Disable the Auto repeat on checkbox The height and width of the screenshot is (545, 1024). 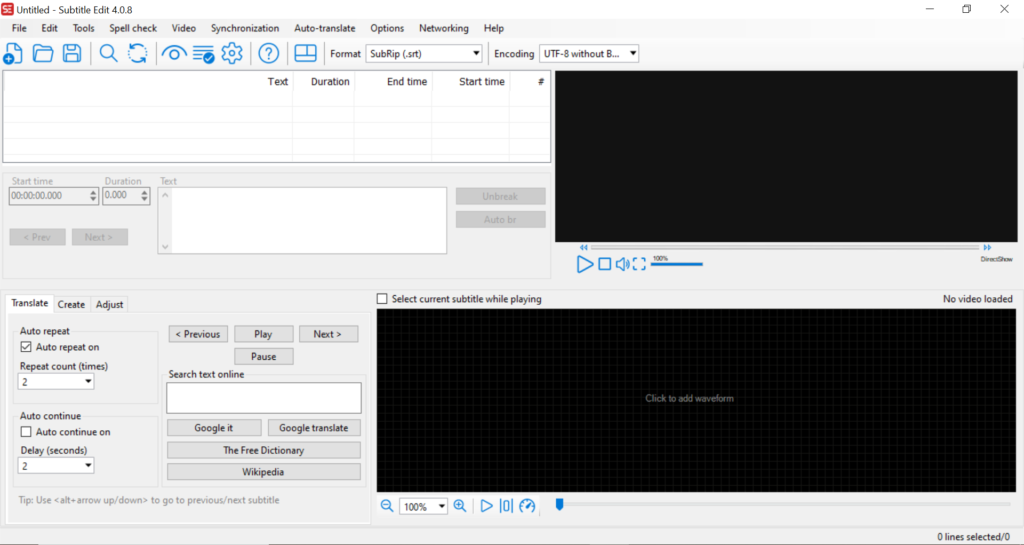[x=27, y=347]
